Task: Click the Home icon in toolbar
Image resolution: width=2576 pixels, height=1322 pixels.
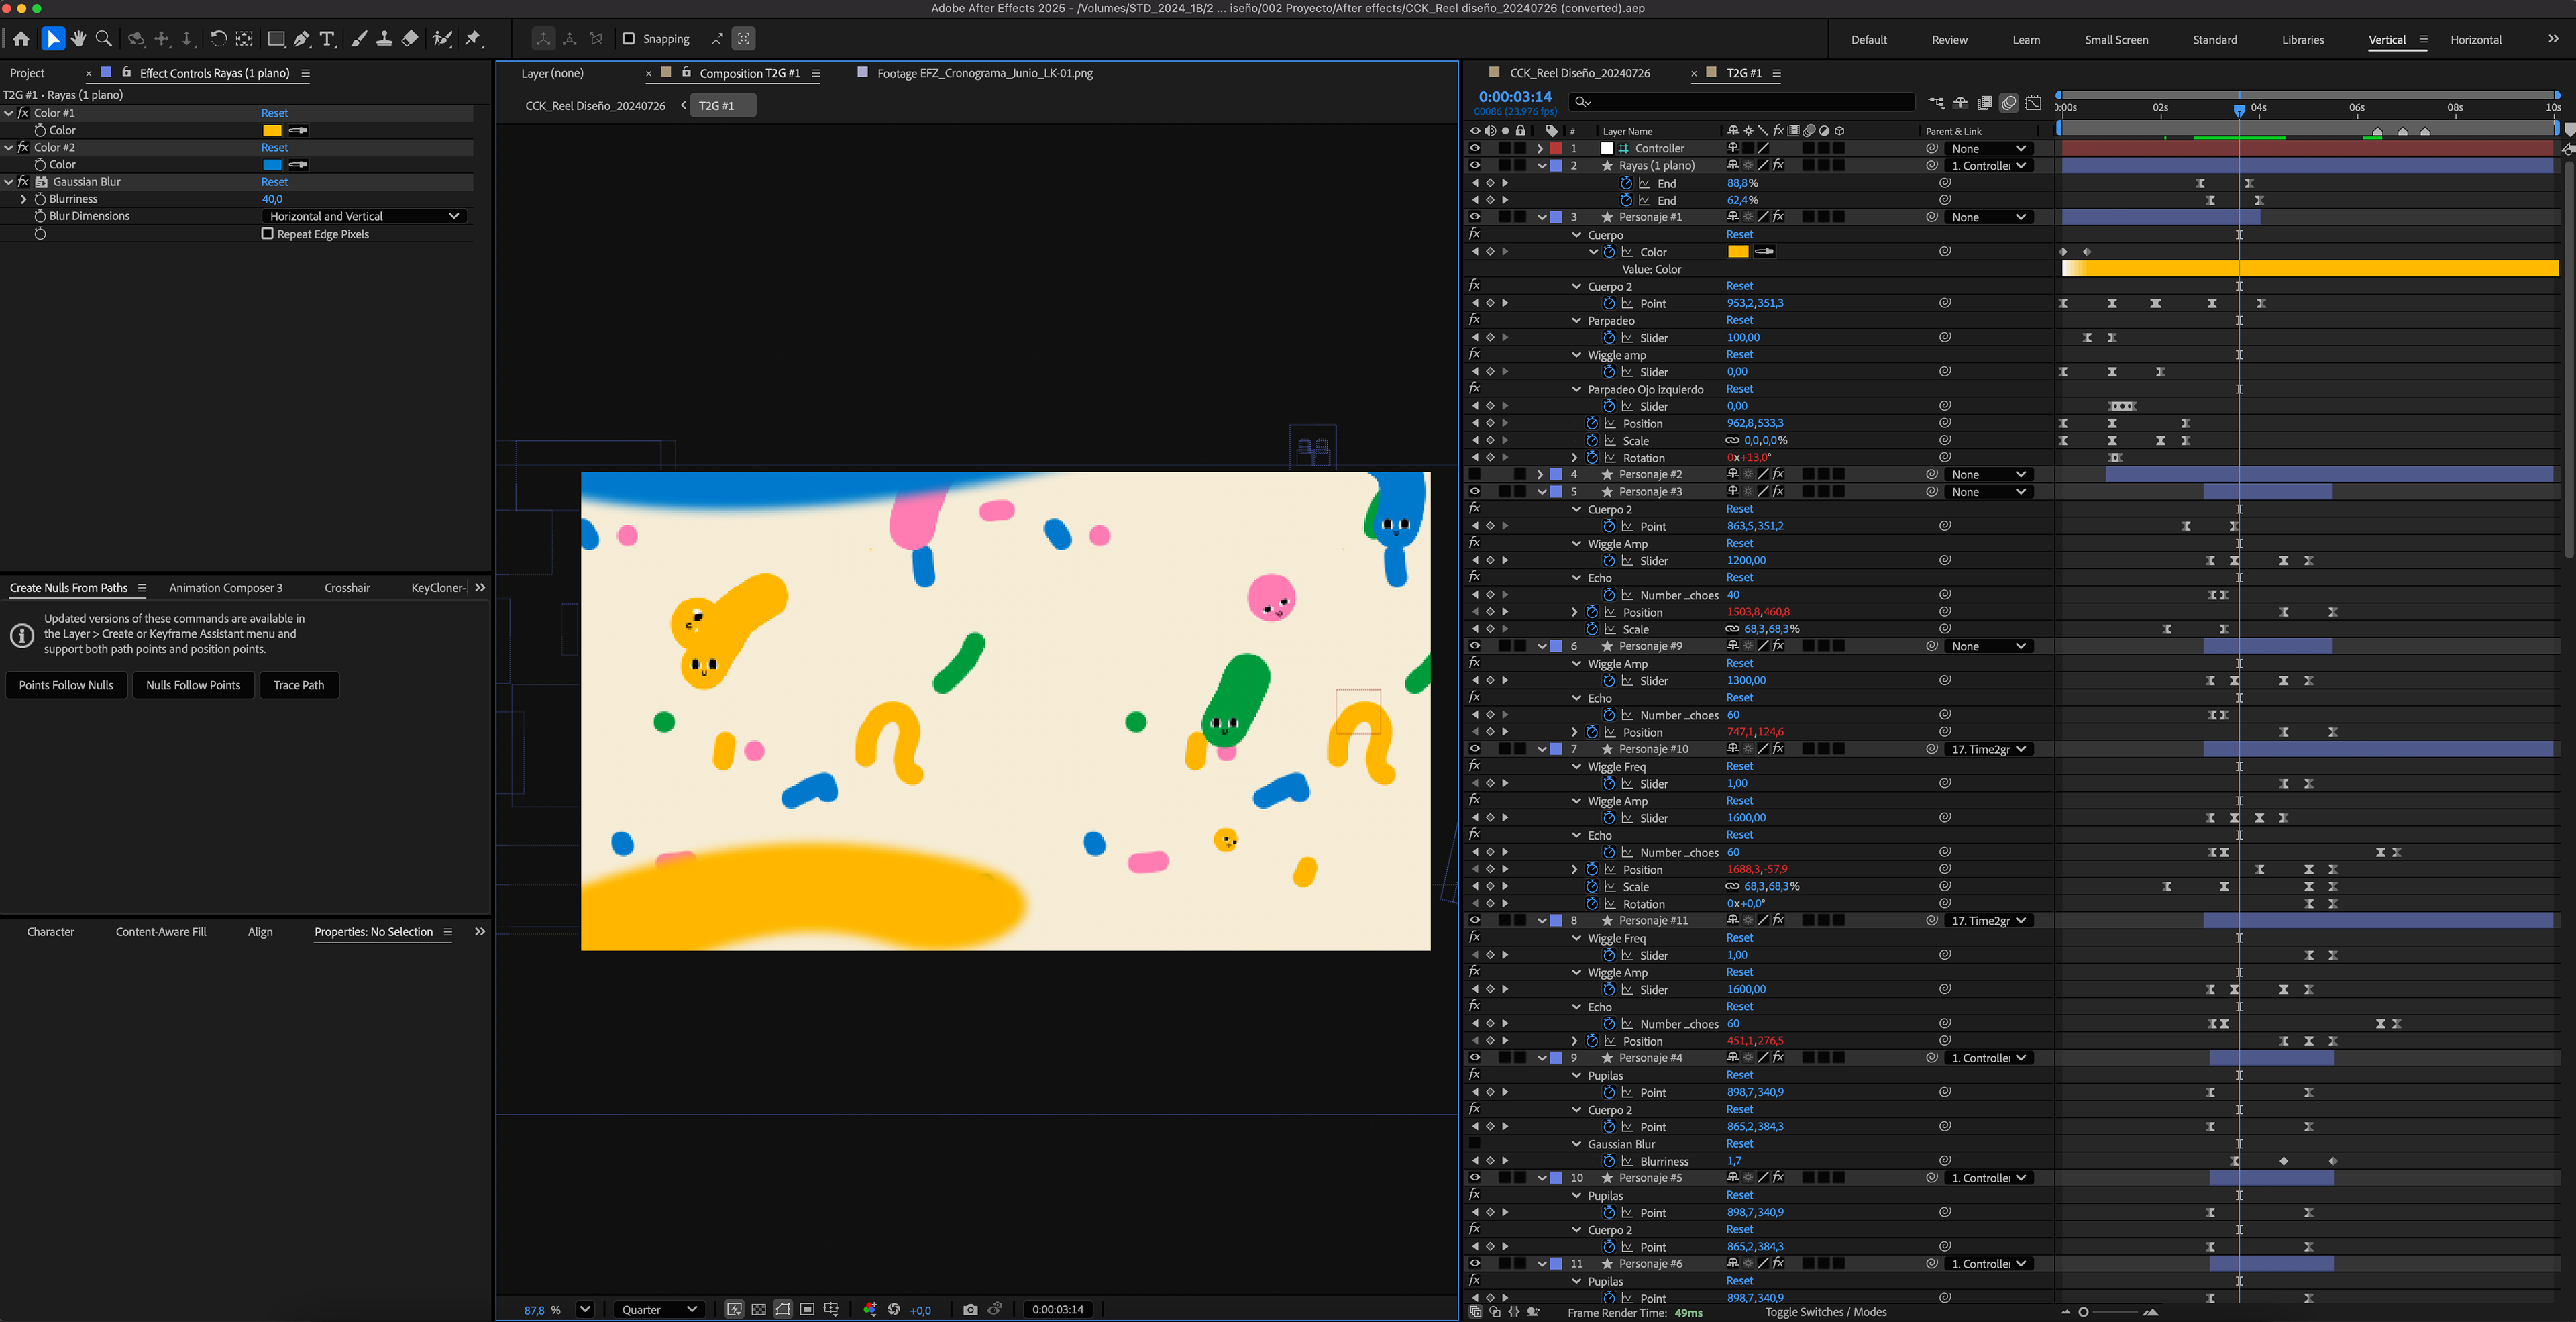Action: point(21,39)
